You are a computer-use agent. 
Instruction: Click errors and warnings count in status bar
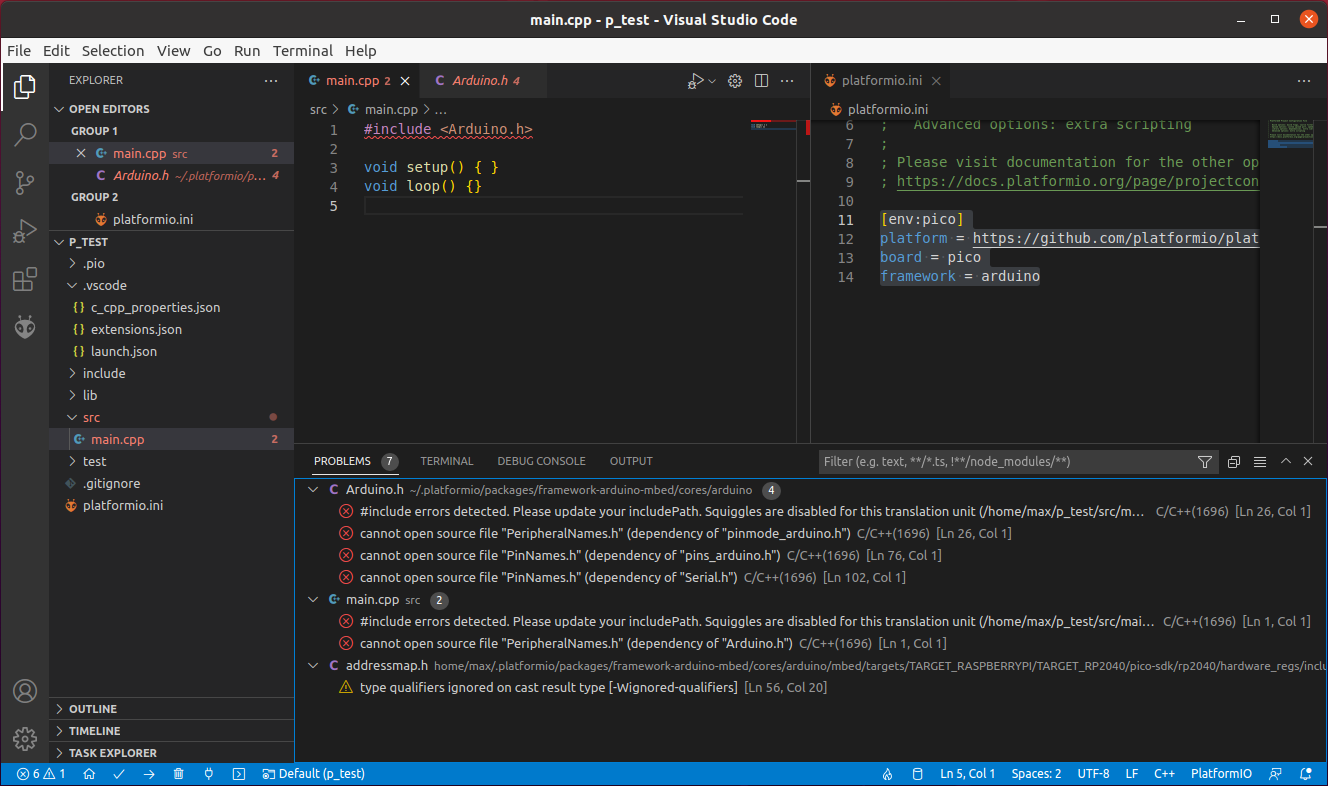tap(41, 774)
